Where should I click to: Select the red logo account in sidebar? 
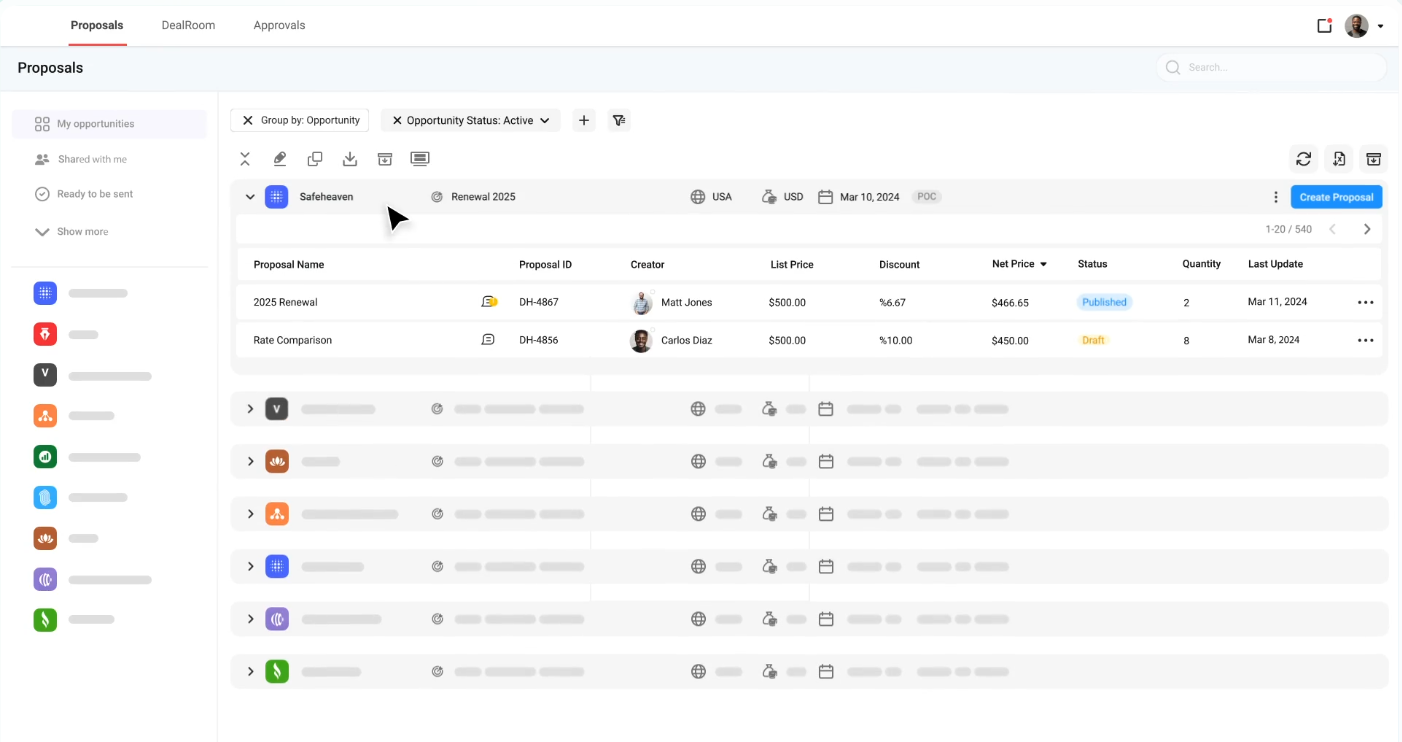tap(45, 334)
